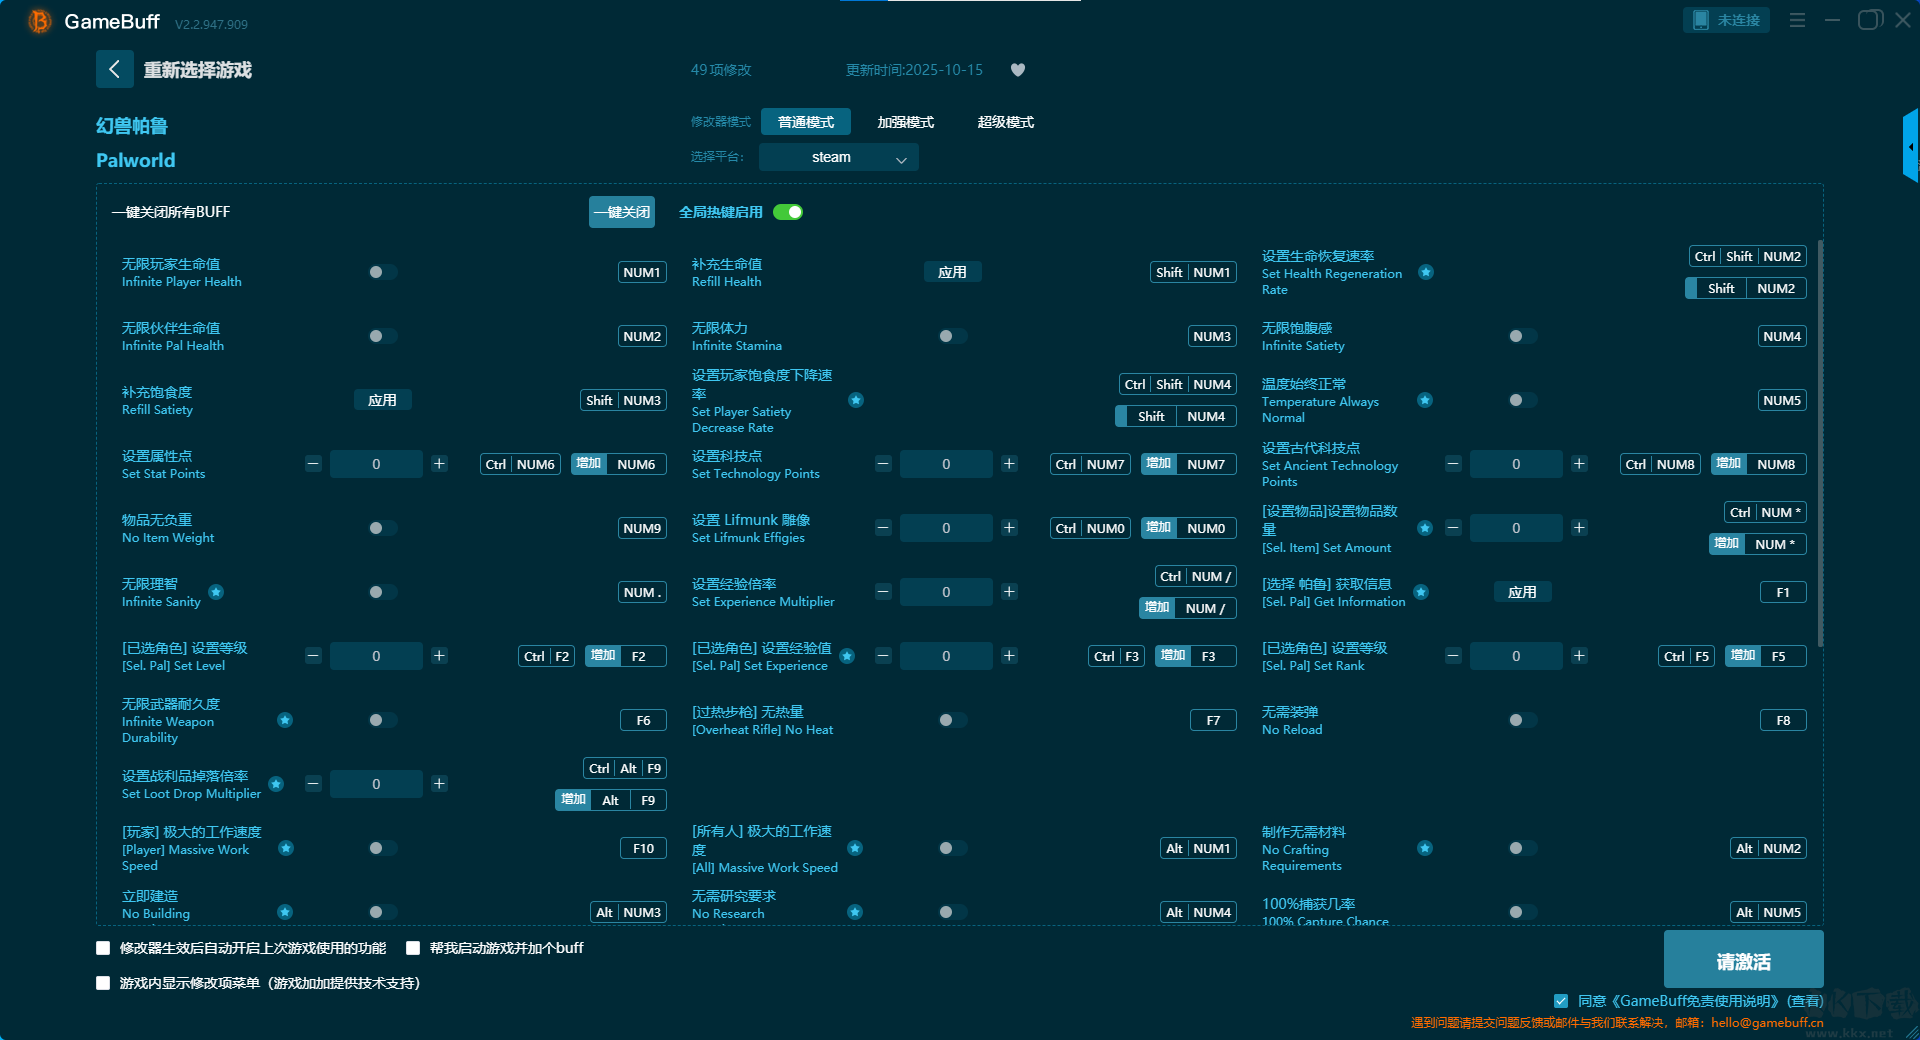Click star icon beside Infinite Sanity
The width and height of the screenshot is (1920, 1040).
(x=216, y=592)
